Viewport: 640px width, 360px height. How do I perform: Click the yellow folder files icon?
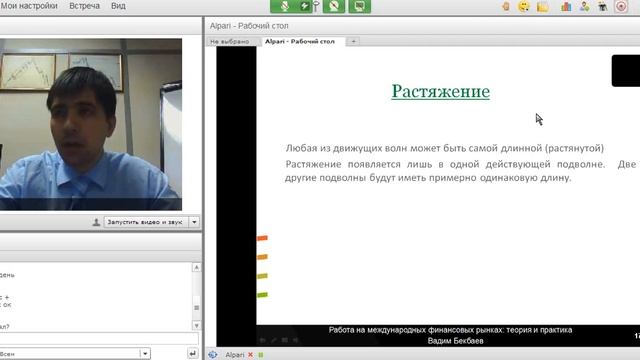[x=542, y=7]
